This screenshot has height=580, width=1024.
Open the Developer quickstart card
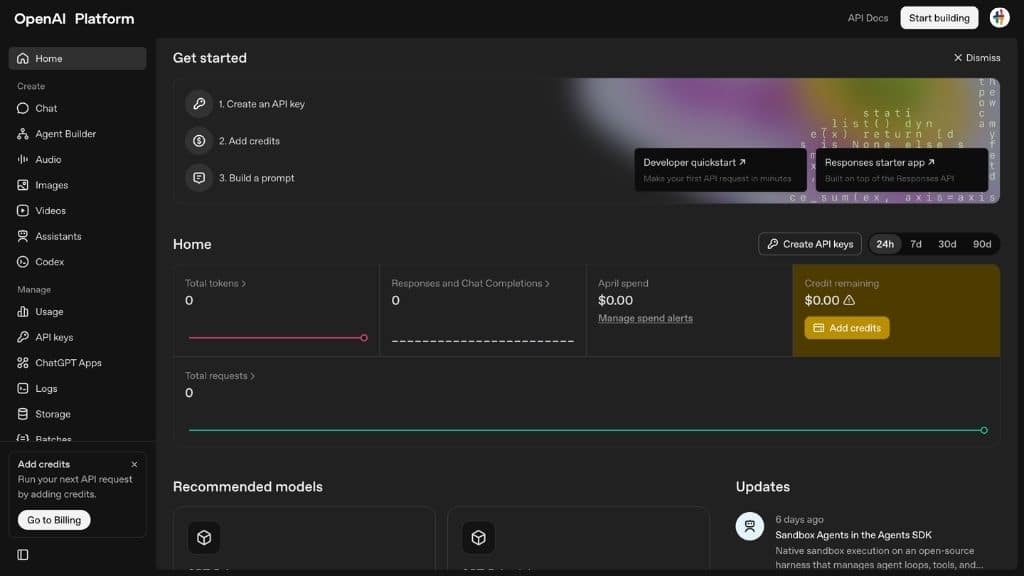720,170
